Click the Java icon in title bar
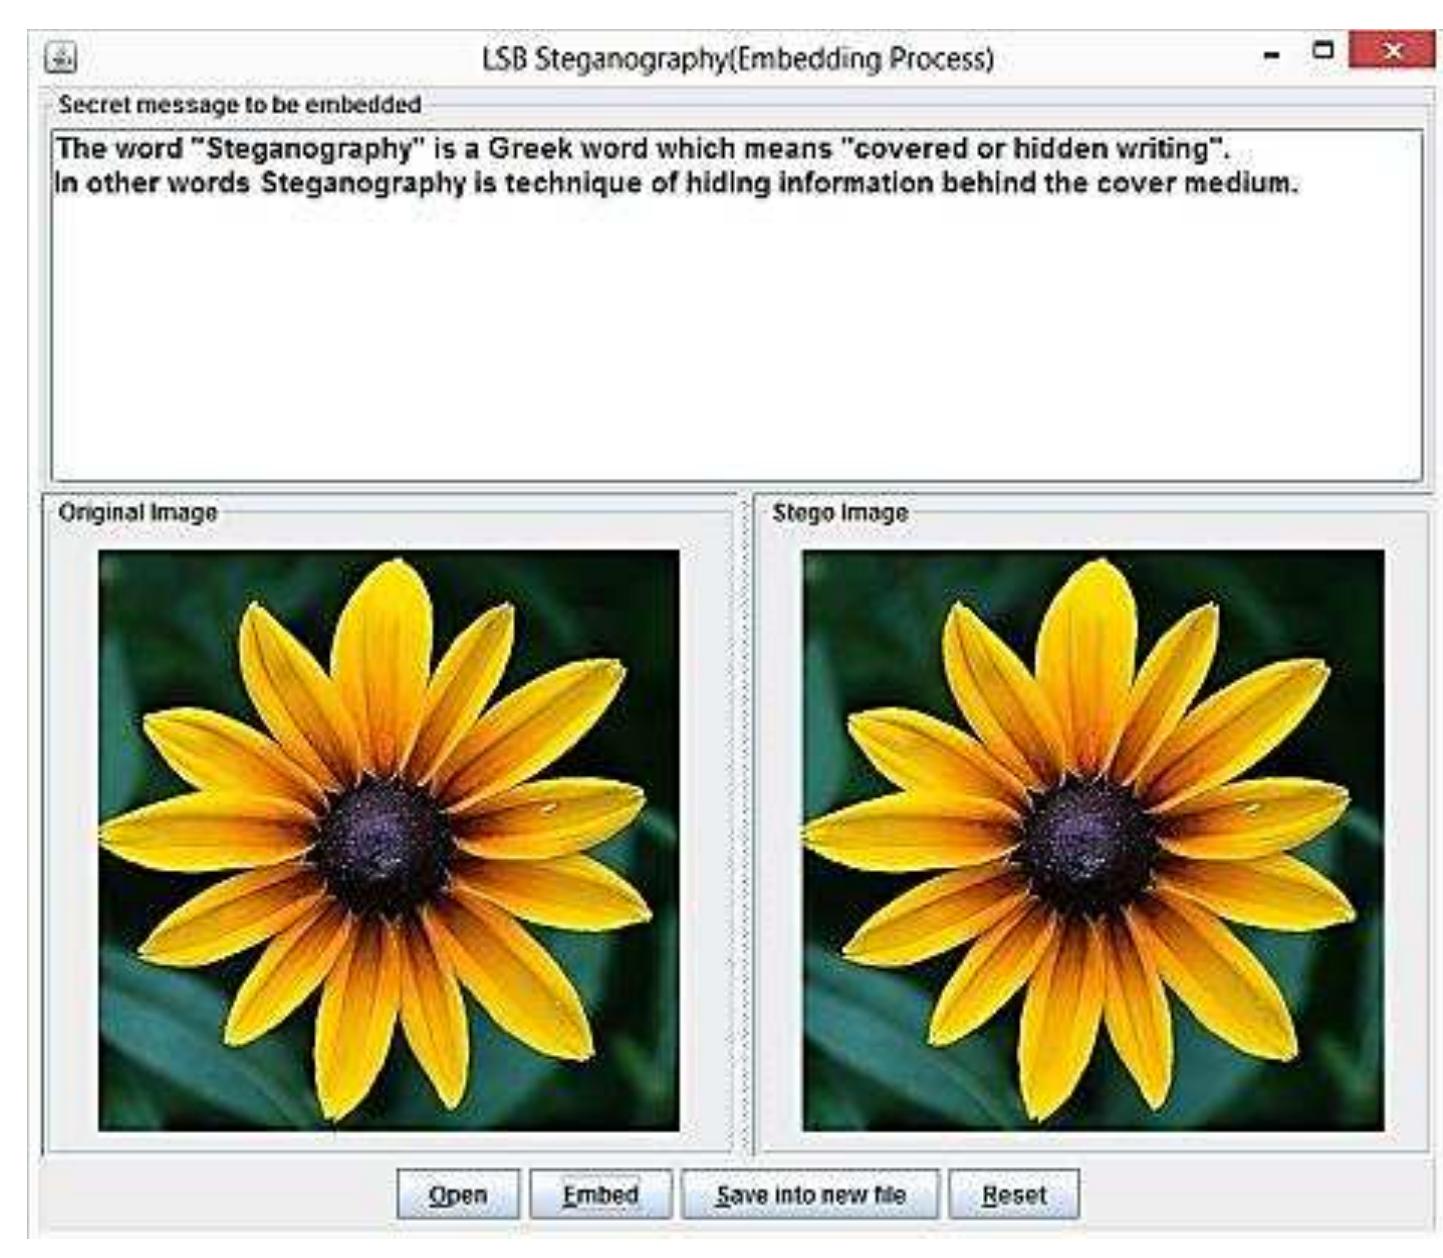The width and height of the screenshot is (1443, 1258). click(62, 58)
